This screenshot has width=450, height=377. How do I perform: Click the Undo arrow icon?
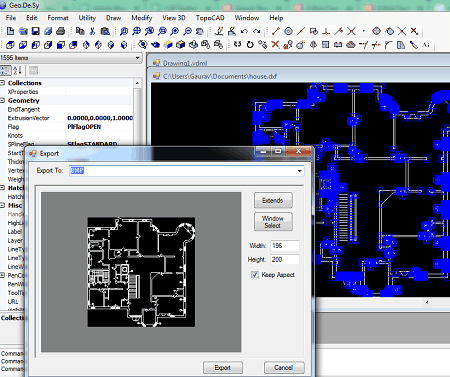pyautogui.click(x=244, y=31)
